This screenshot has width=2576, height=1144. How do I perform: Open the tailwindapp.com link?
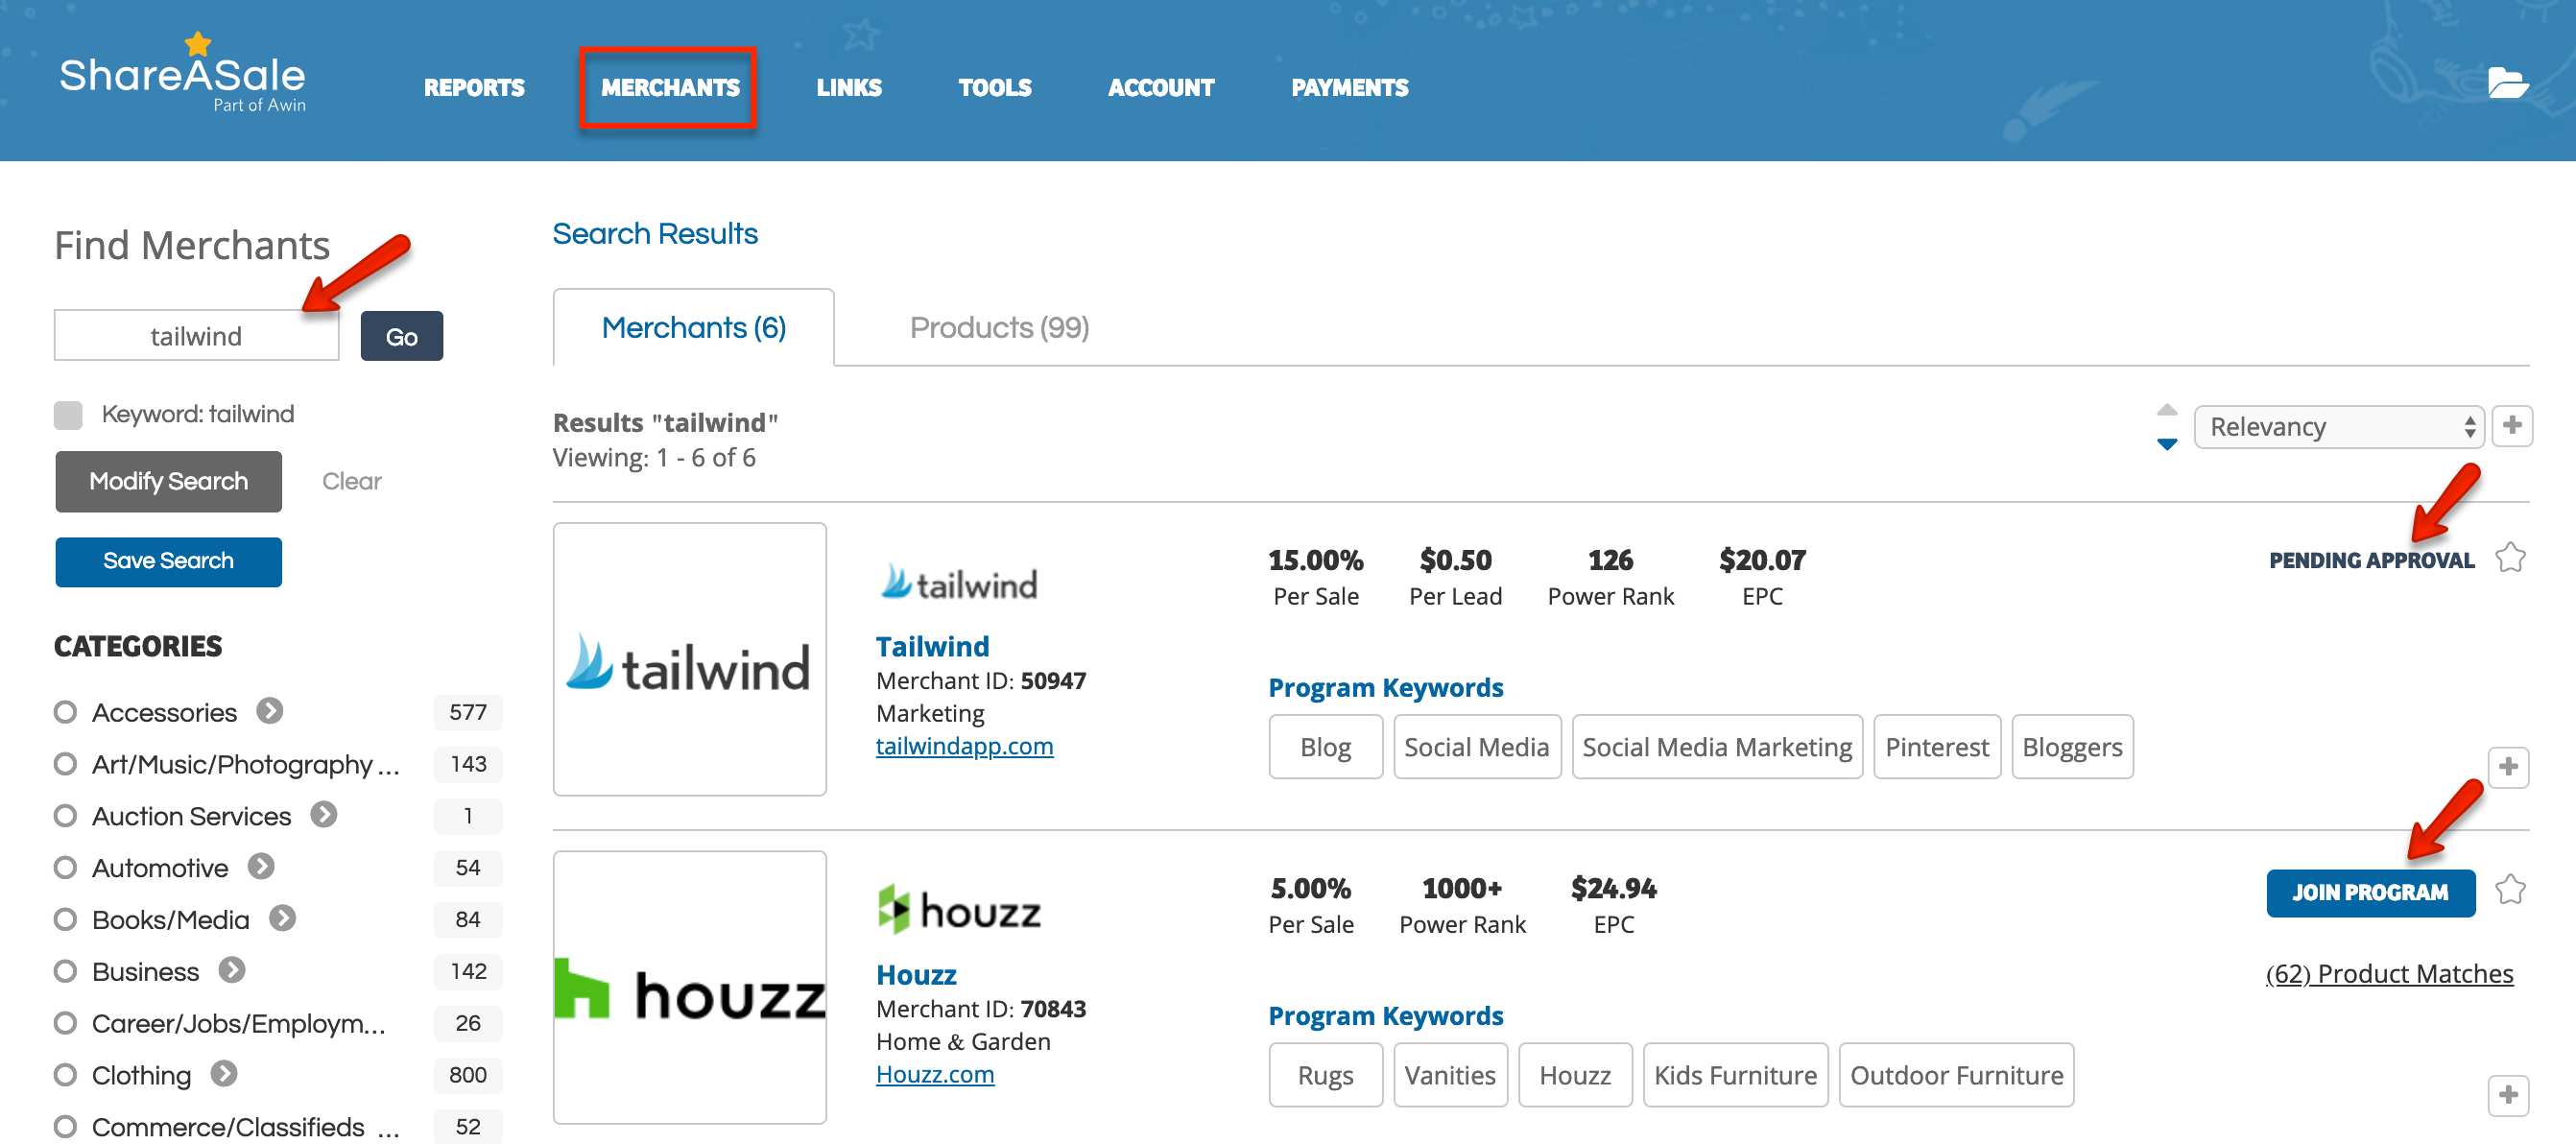pos(964,746)
